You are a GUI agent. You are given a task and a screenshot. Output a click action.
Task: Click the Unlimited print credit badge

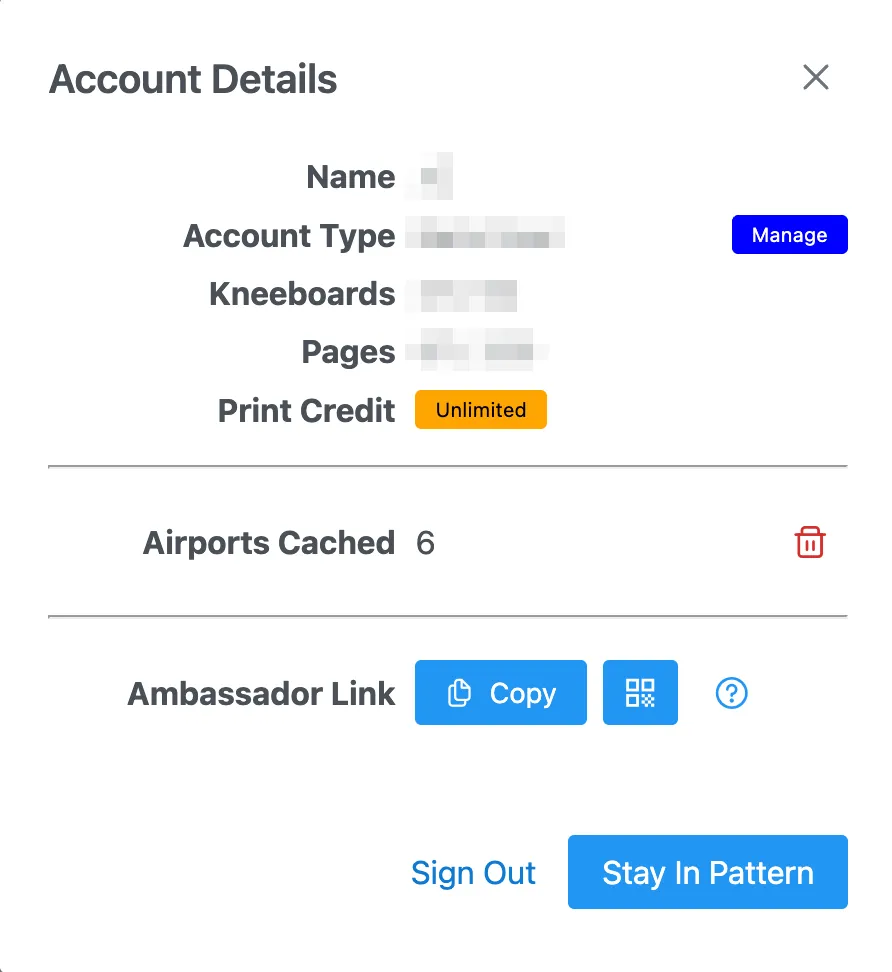pyautogui.click(x=481, y=410)
